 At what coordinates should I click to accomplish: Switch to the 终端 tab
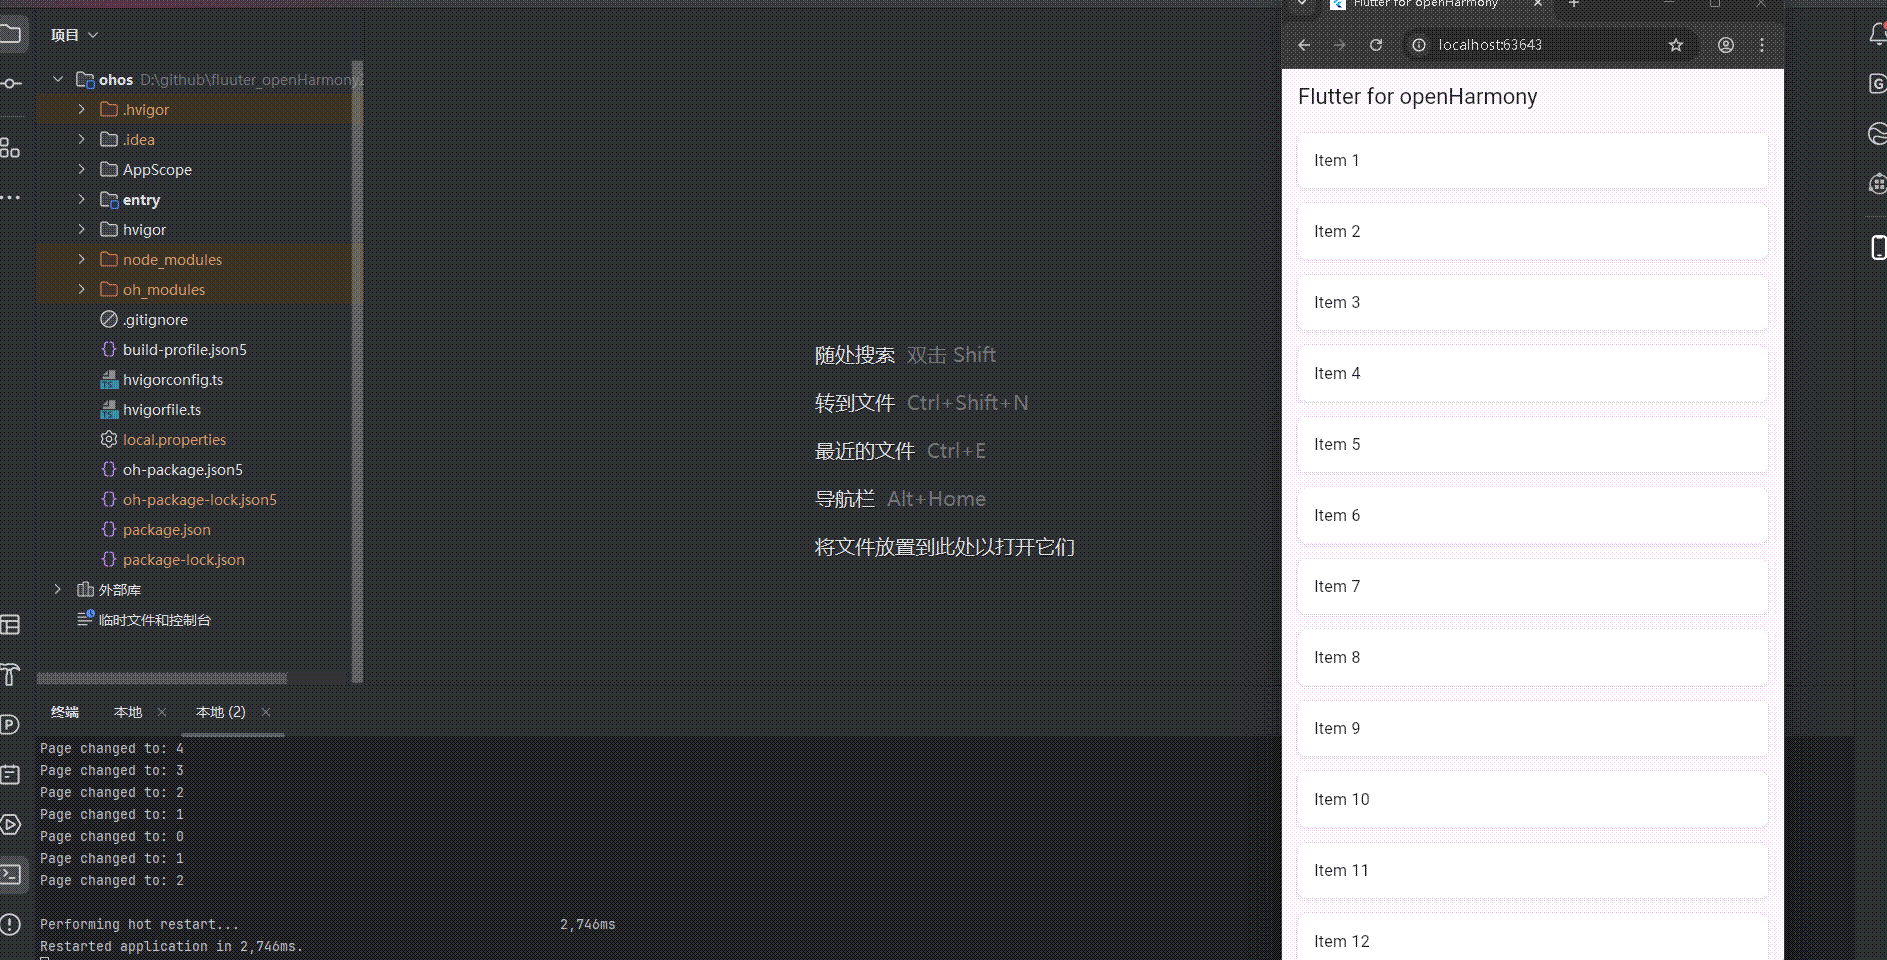65,712
